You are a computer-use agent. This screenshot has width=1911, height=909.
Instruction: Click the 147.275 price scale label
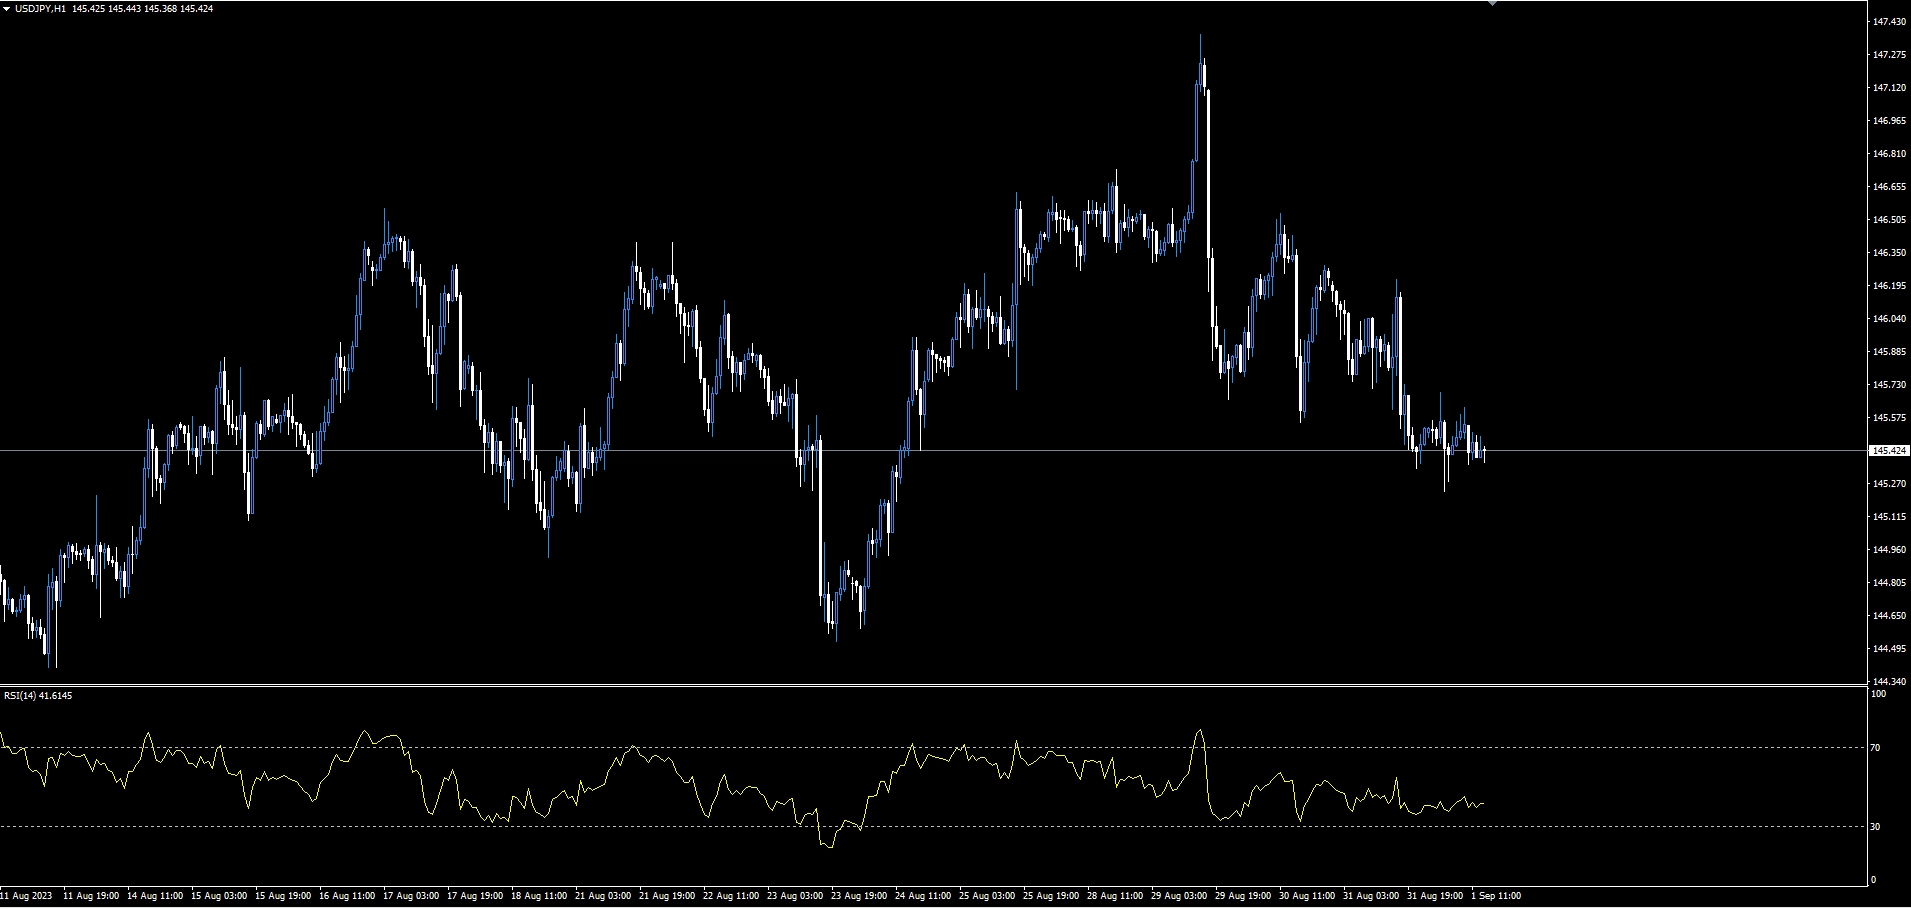tap(1888, 55)
